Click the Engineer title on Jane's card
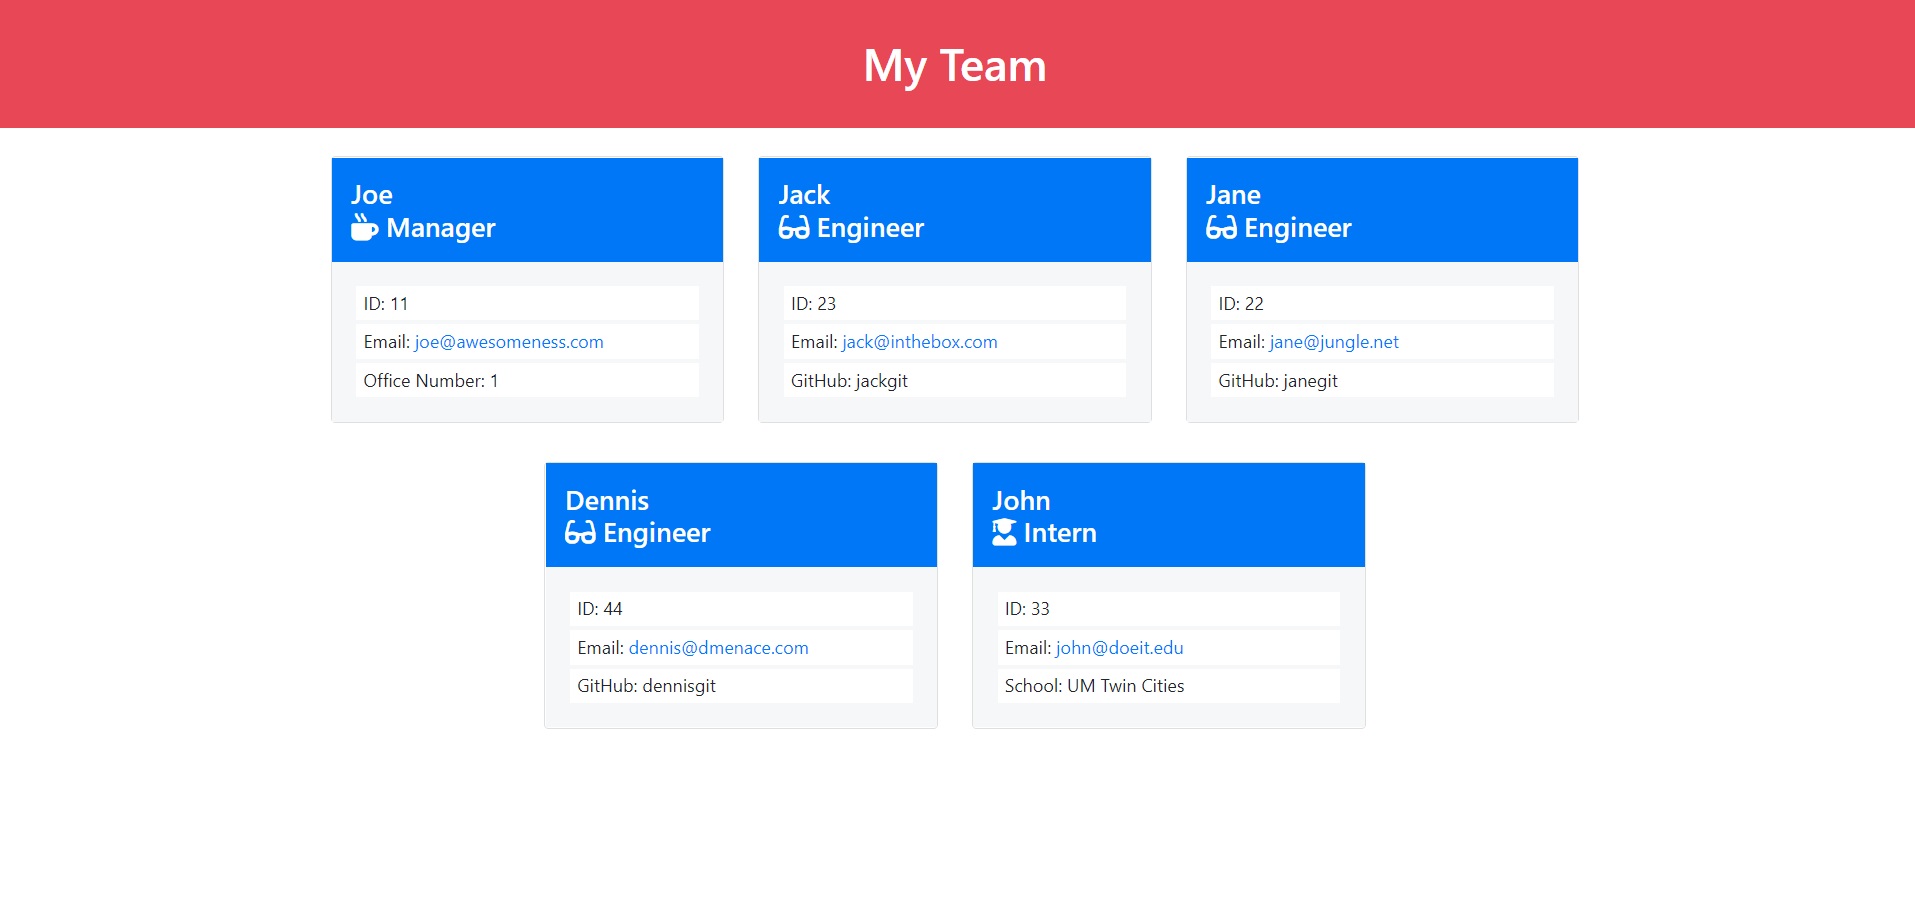1915x922 pixels. coord(1298,229)
